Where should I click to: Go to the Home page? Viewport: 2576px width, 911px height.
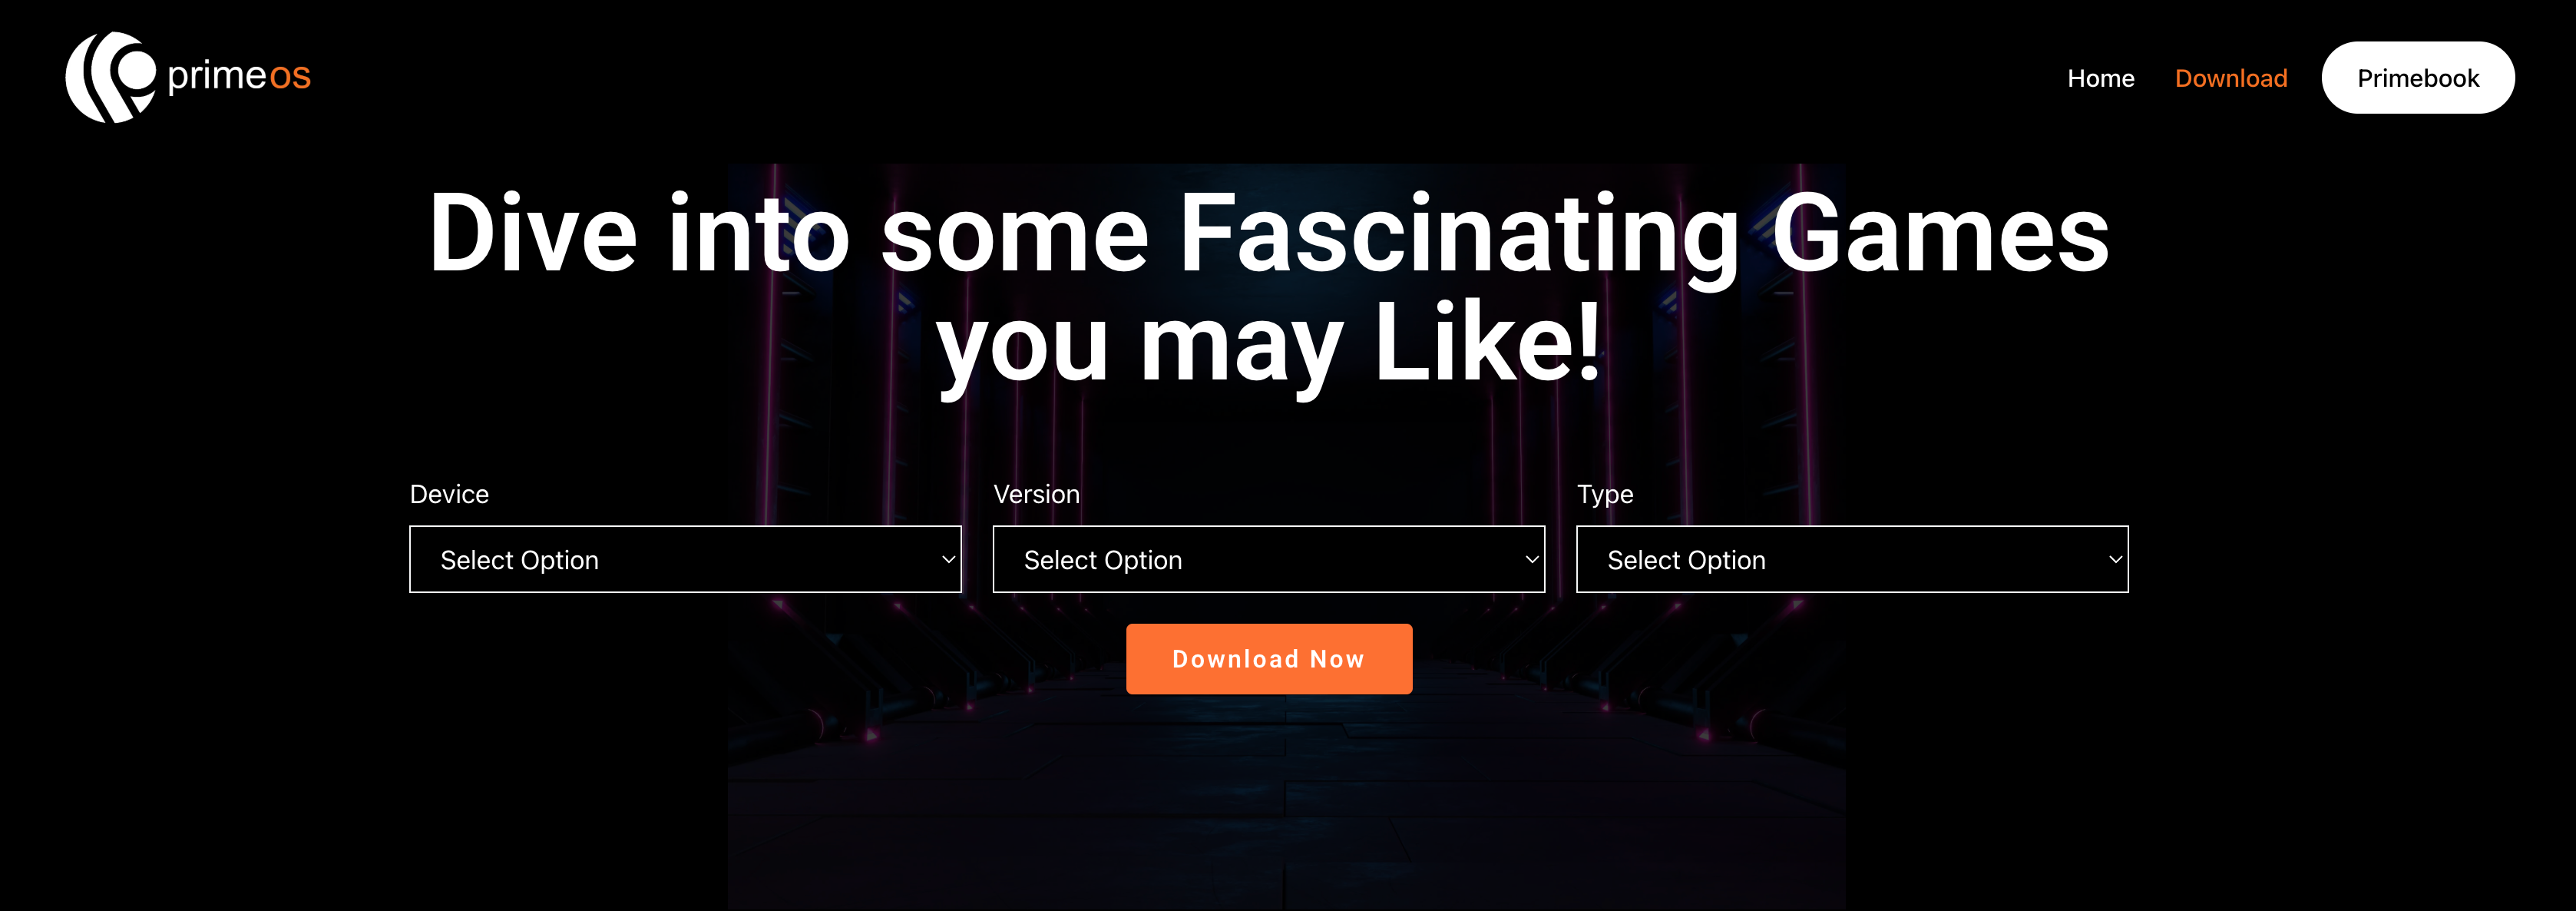[x=2100, y=78]
